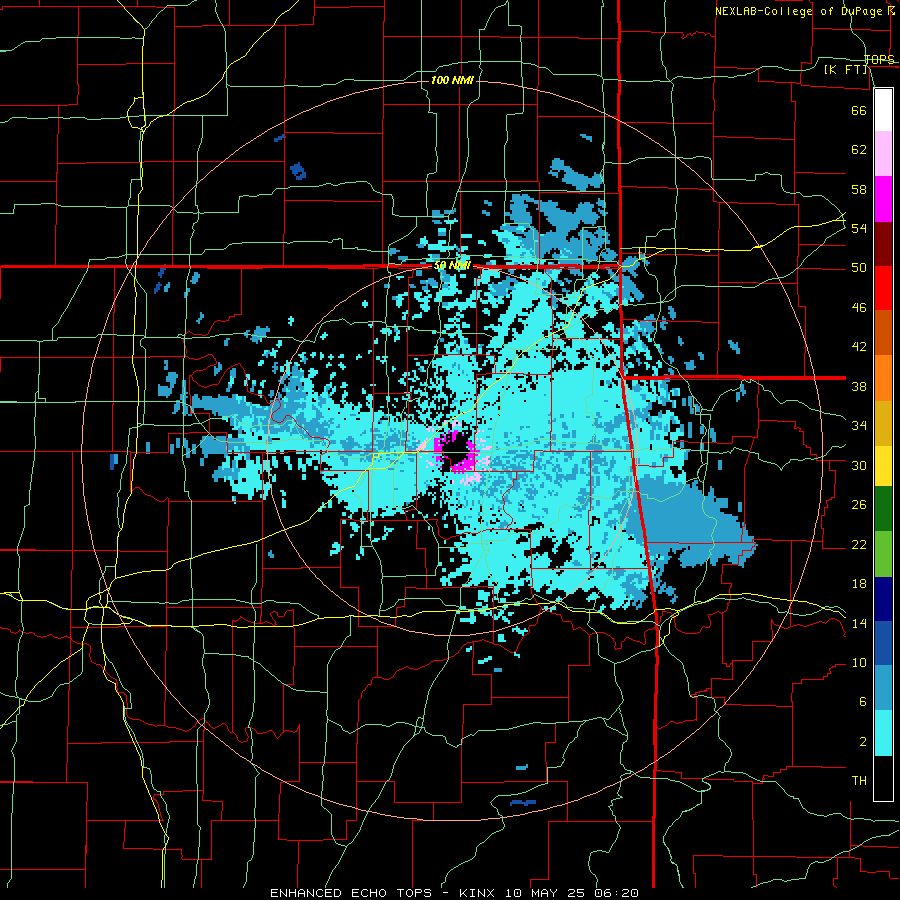
Task: Click the '100 NMI' range ring label
Action: click(452, 80)
